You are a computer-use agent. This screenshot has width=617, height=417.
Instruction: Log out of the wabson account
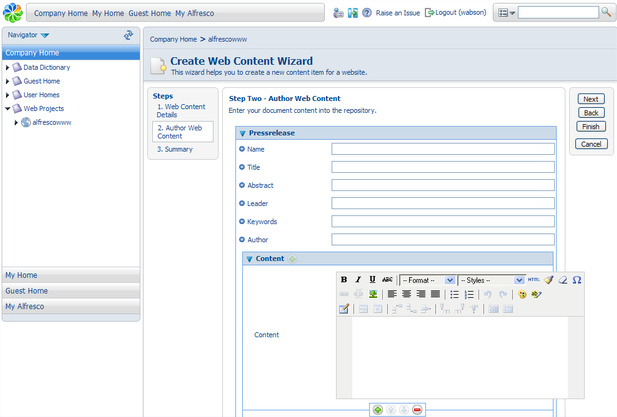456,13
